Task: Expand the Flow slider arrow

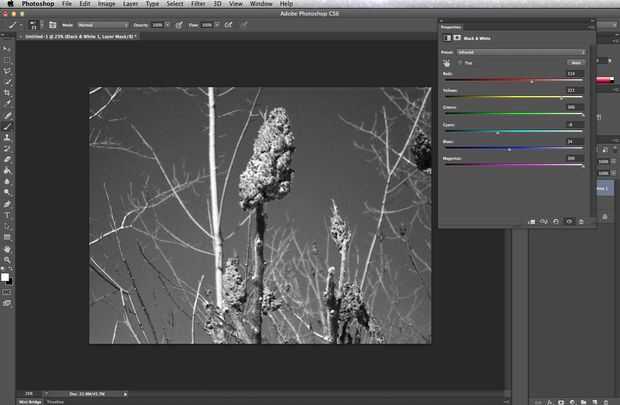Action: click(217, 25)
